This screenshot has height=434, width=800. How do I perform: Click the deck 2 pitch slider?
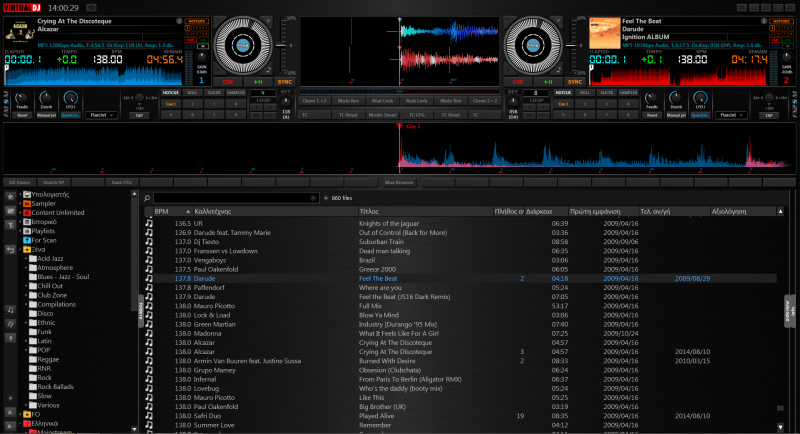[x=571, y=46]
